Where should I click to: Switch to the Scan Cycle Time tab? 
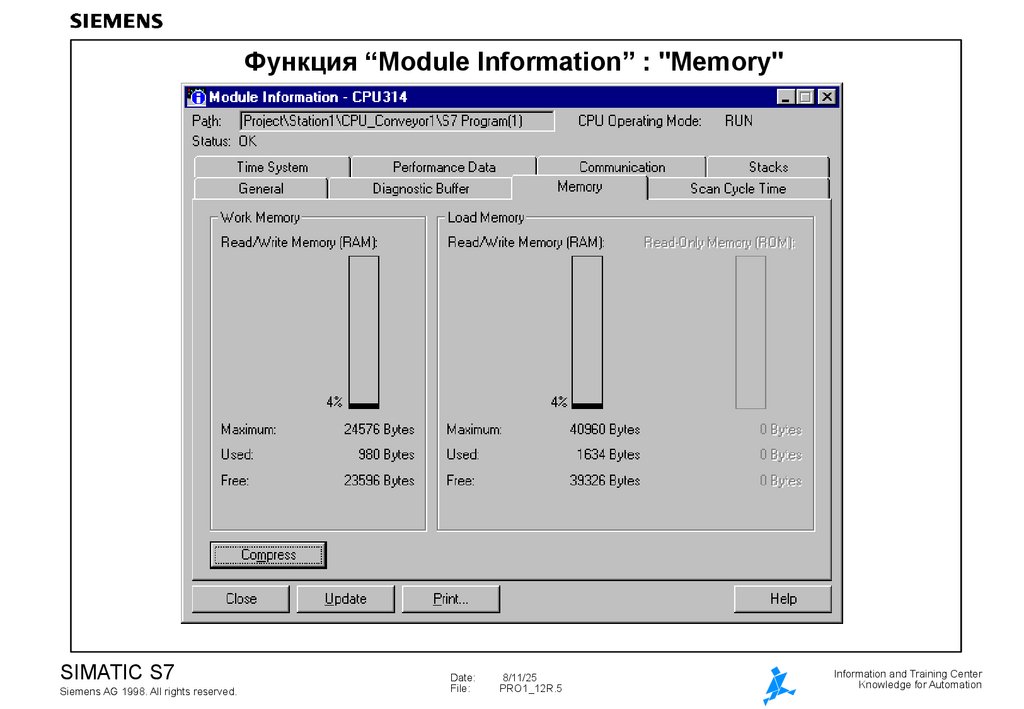[737, 188]
